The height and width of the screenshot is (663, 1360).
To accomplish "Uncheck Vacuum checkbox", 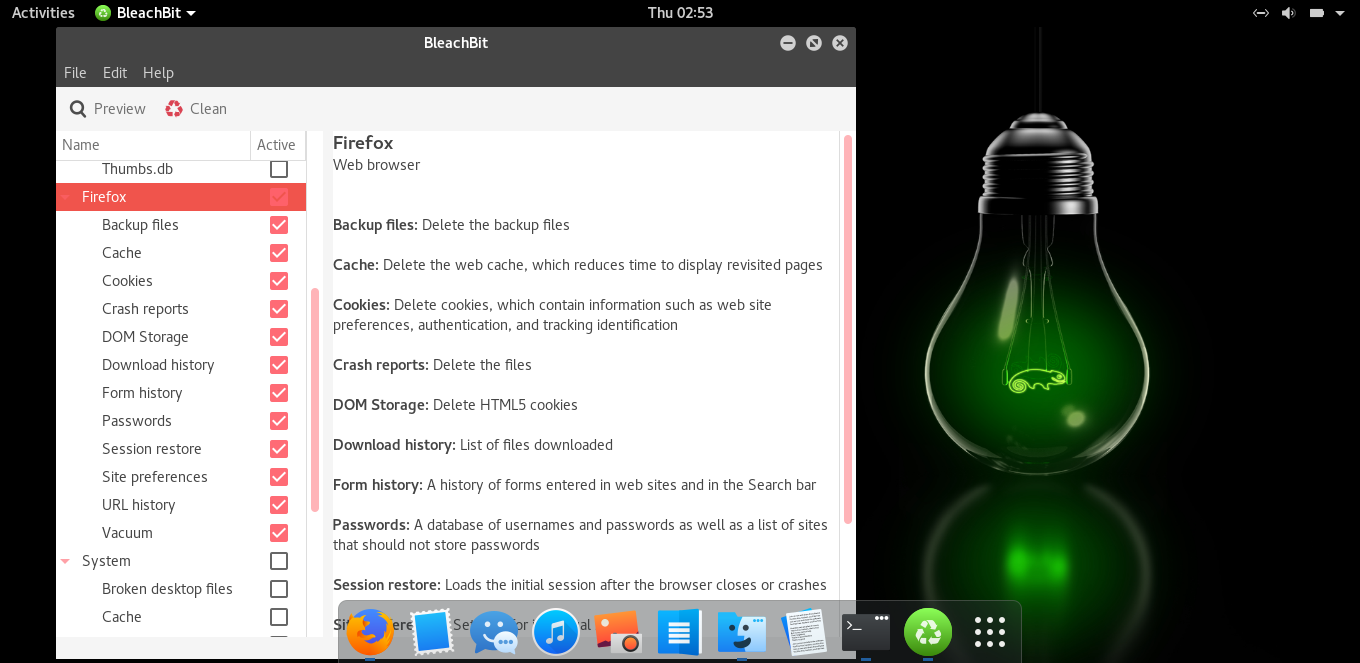I will tap(279, 533).
